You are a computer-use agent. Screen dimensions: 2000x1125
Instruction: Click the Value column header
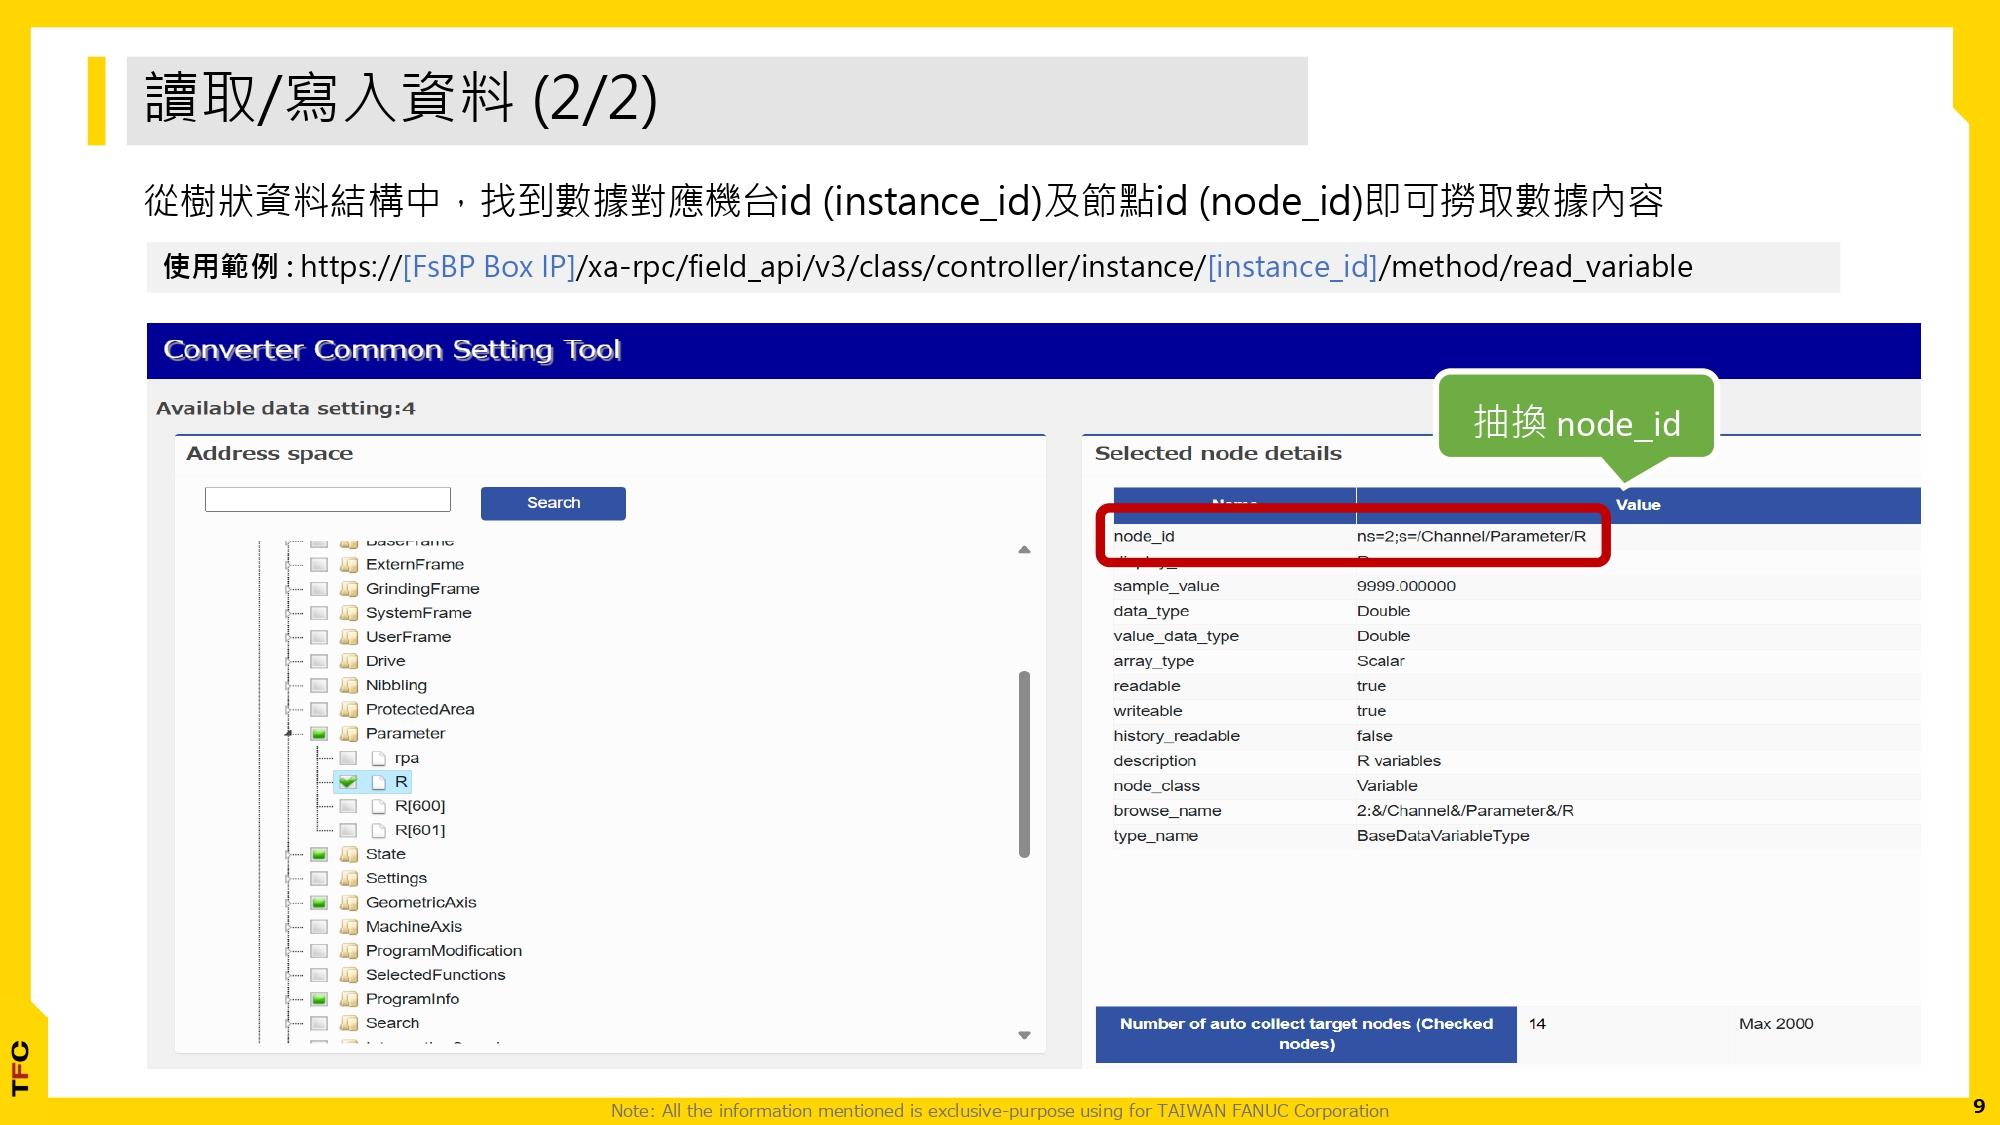[x=1638, y=505]
